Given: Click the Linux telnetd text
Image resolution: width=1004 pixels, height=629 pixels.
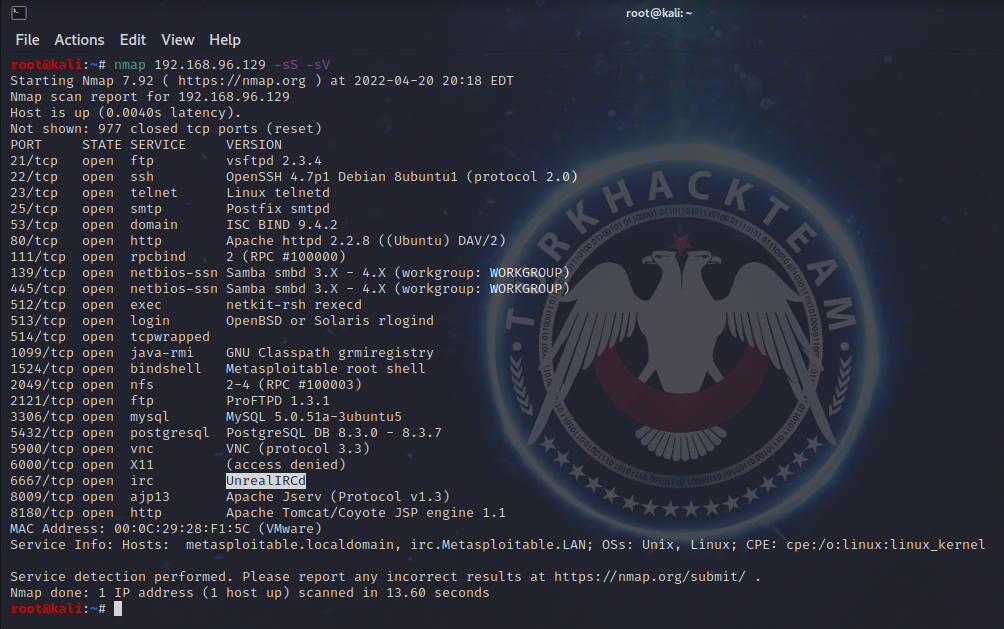Looking at the screenshot, I should [x=278, y=193].
